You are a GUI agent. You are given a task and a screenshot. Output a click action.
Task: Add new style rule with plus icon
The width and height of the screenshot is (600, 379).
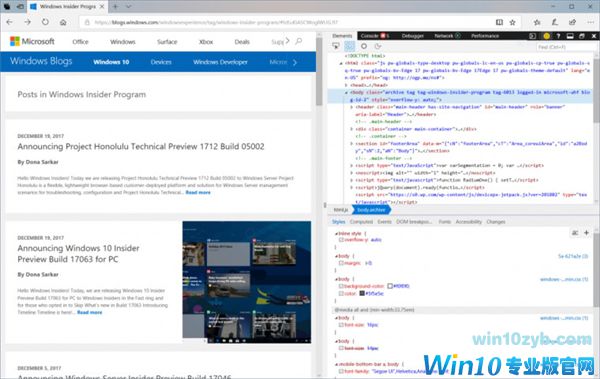coord(586,233)
